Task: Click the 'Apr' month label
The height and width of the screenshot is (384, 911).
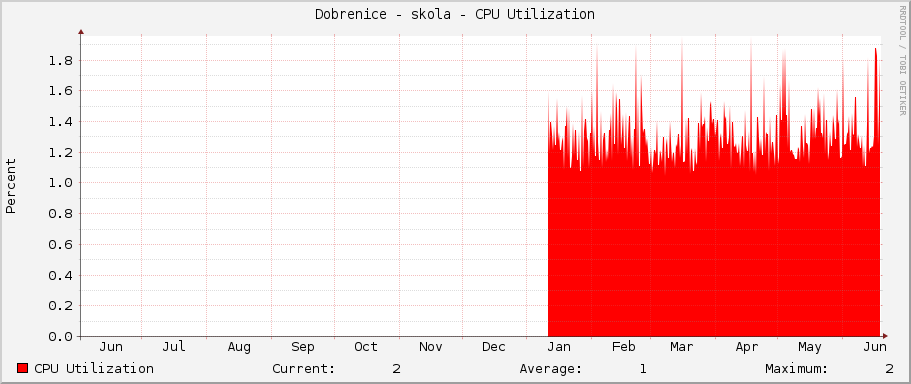Action: (x=747, y=347)
